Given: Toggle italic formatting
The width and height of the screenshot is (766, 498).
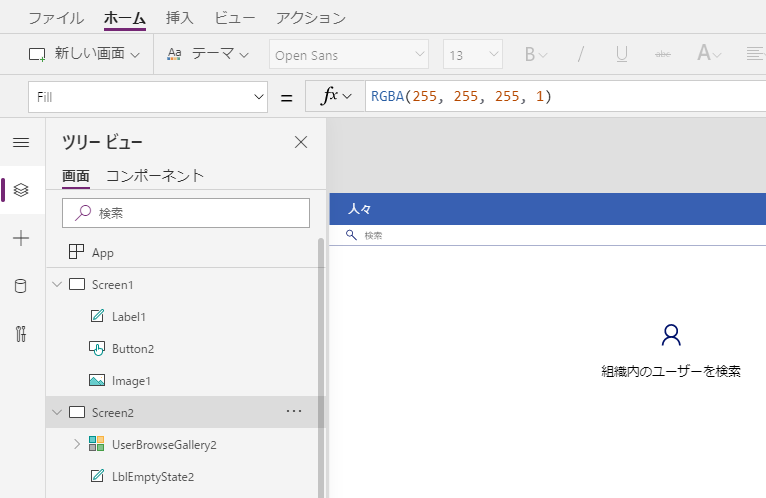Looking at the screenshot, I should tap(580, 54).
